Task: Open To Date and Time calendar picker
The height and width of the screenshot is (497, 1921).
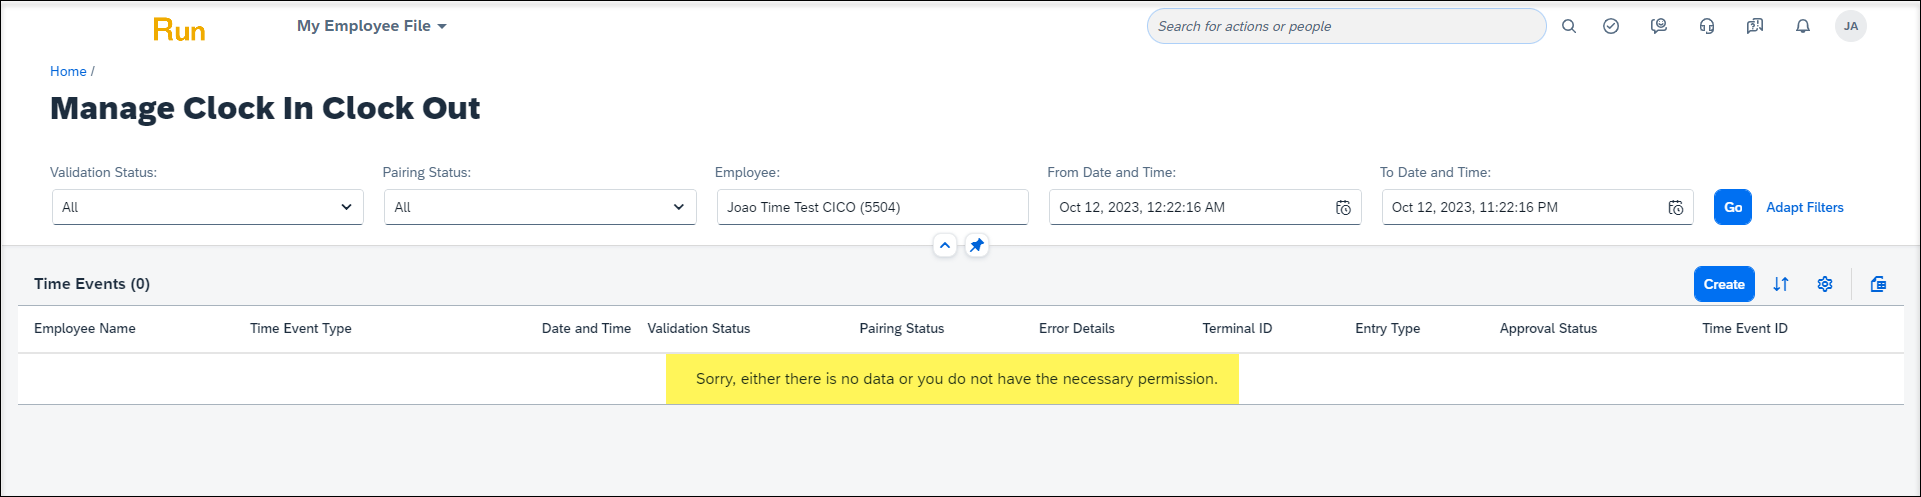Action: (1676, 208)
